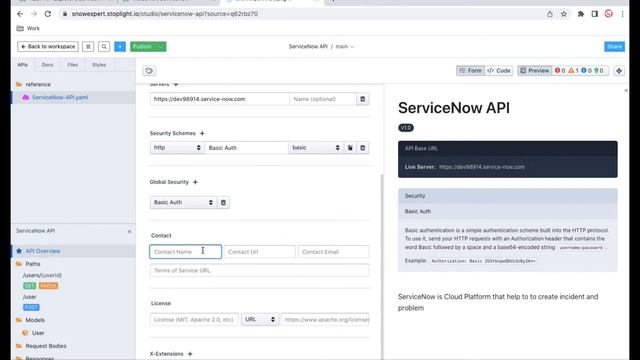Image resolution: width=640 pixels, height=360 pixels.
Task: Open the browser share icon
Action: tap(550, 14)
